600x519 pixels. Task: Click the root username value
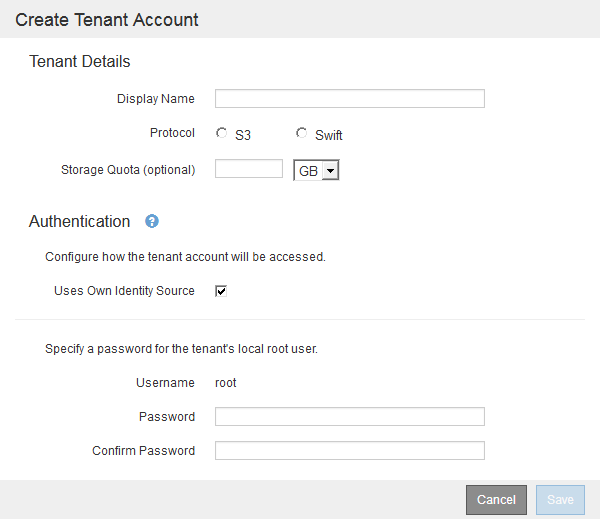[x=226, y=383]
